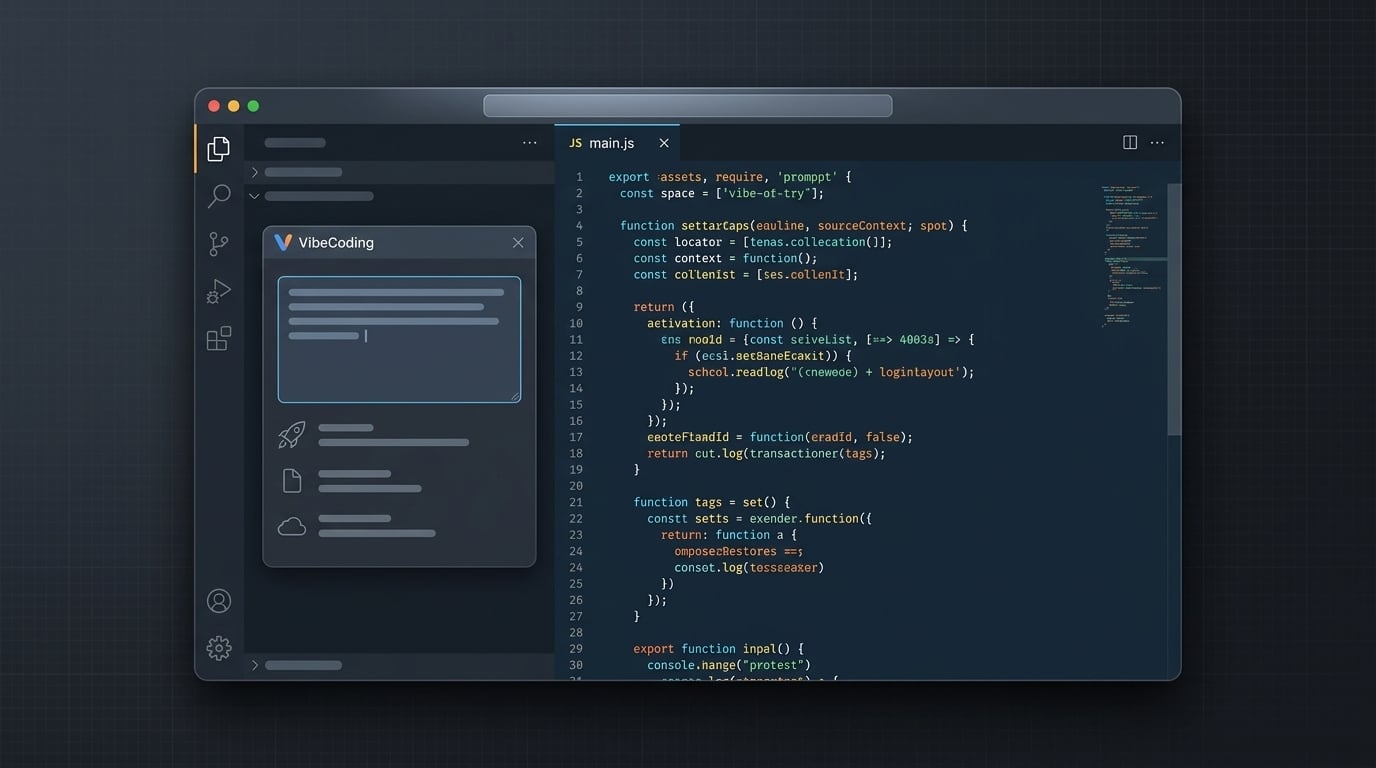1376x768 pixels.
Task: Open the Extensions view
Action: tap(218, 339)
